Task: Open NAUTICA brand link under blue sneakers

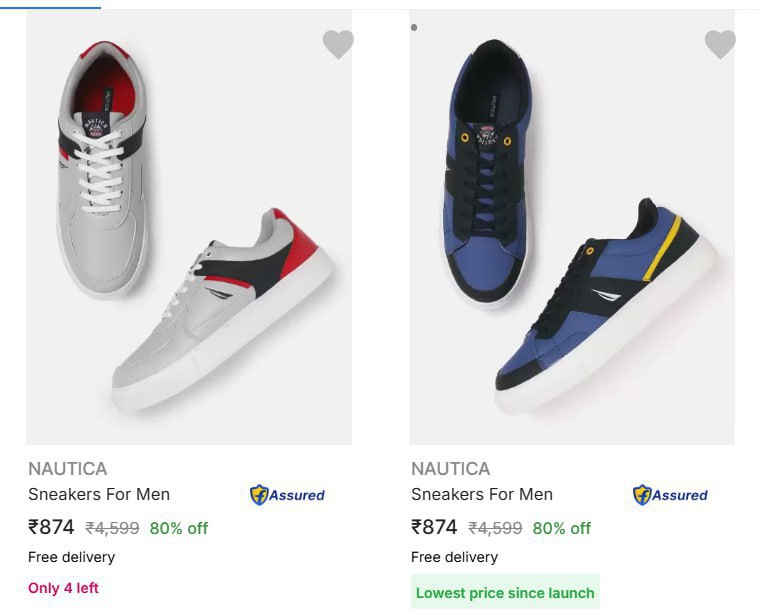Action: pyautogui.click(x=450, y=469)
